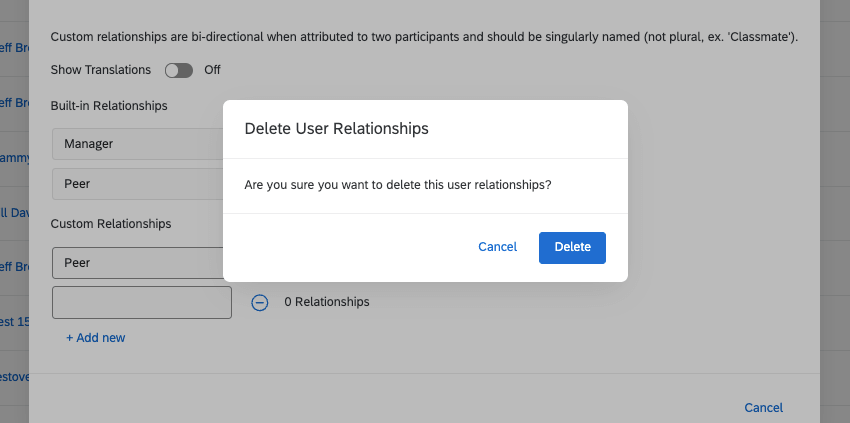
Task: Click the + Add new link
Action: 96,338
